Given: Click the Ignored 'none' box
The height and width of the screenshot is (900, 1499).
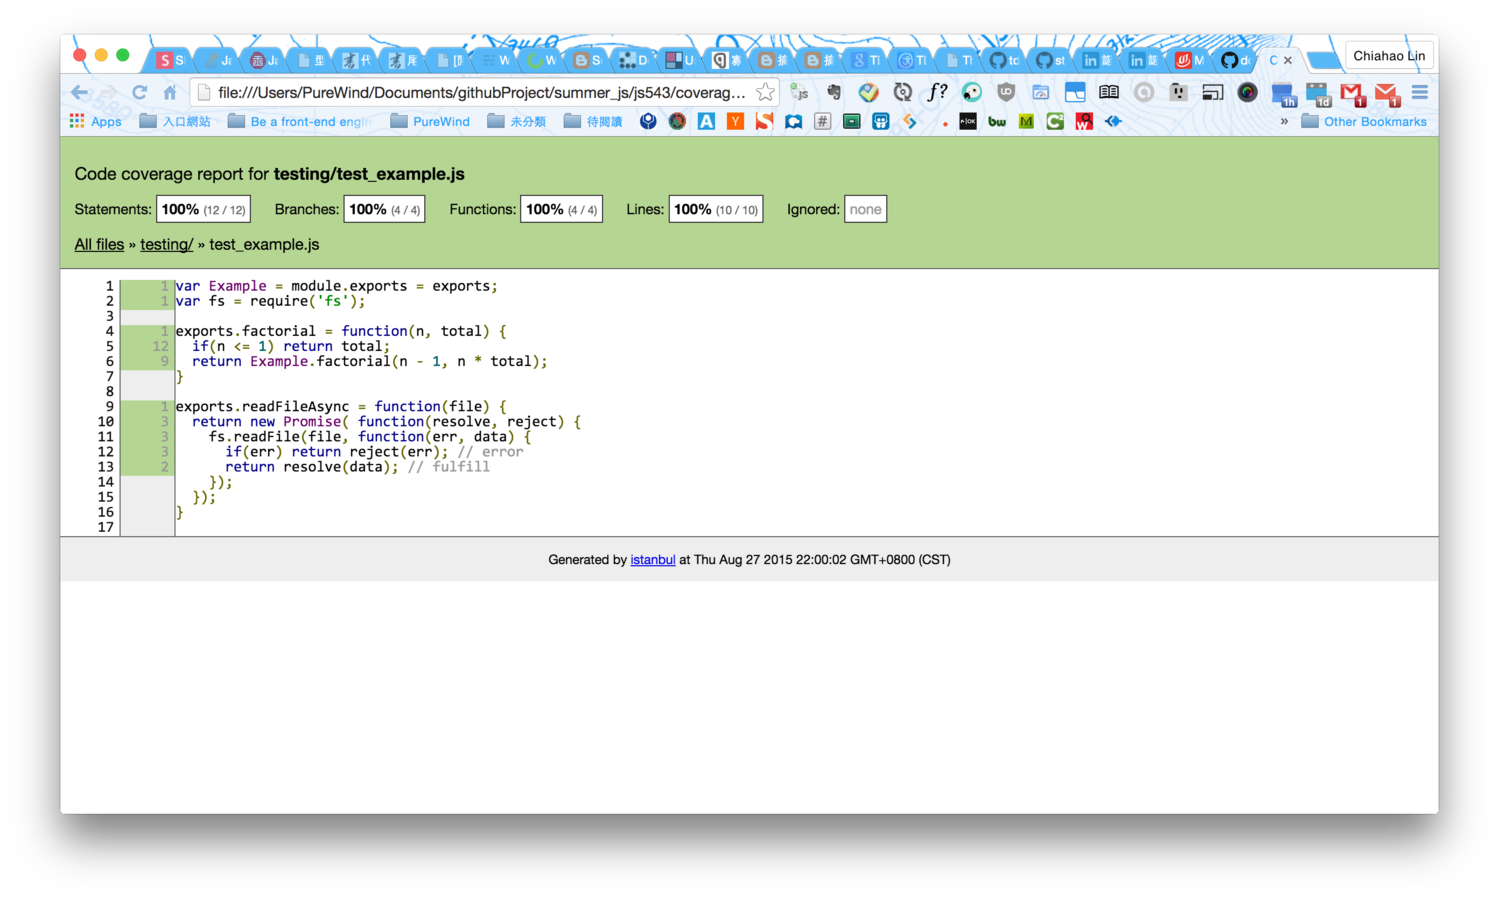Looking at the screenshot, I should click(865, 209).
